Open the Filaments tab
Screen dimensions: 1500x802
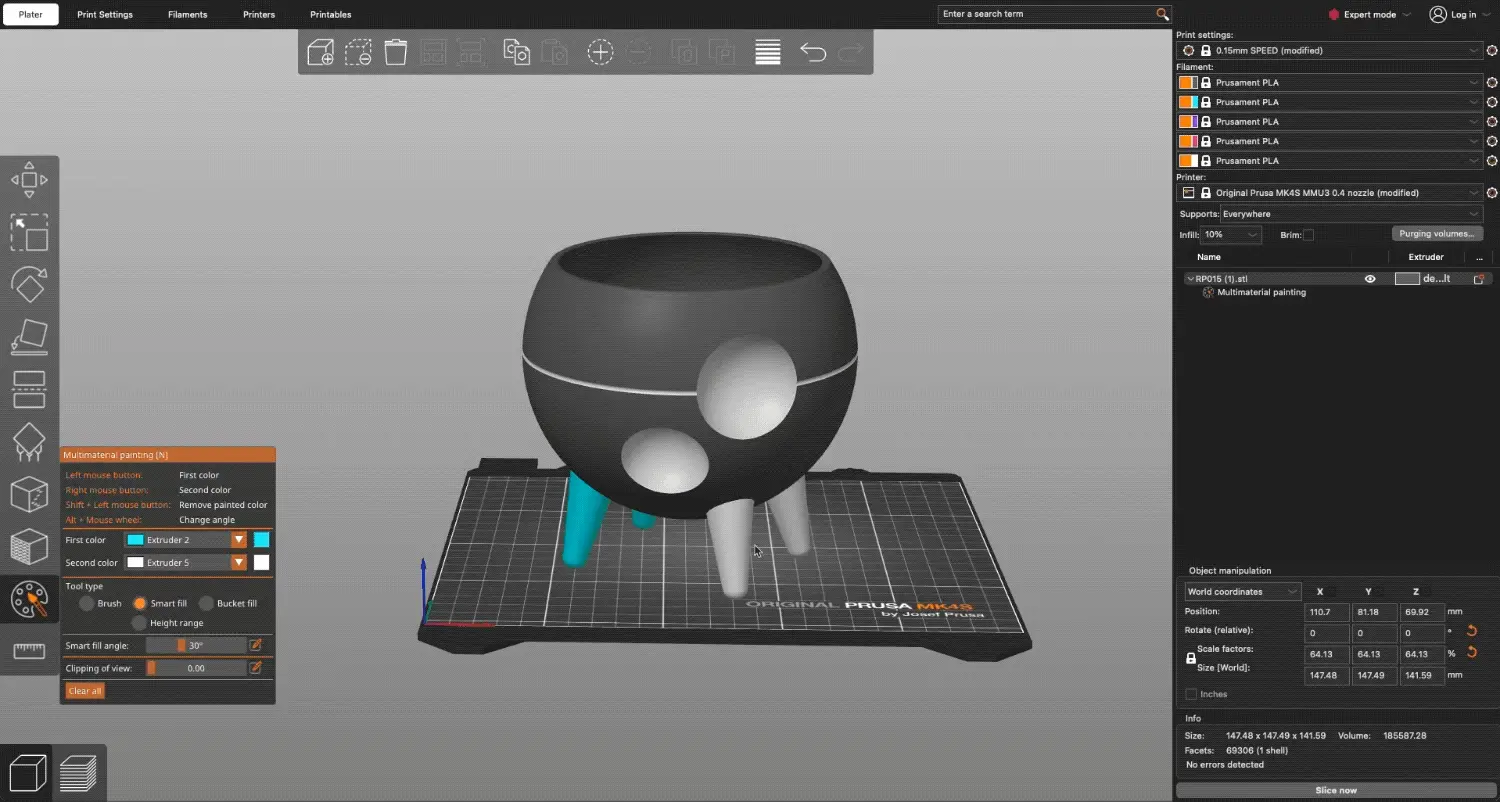click(x=188, y=15)
